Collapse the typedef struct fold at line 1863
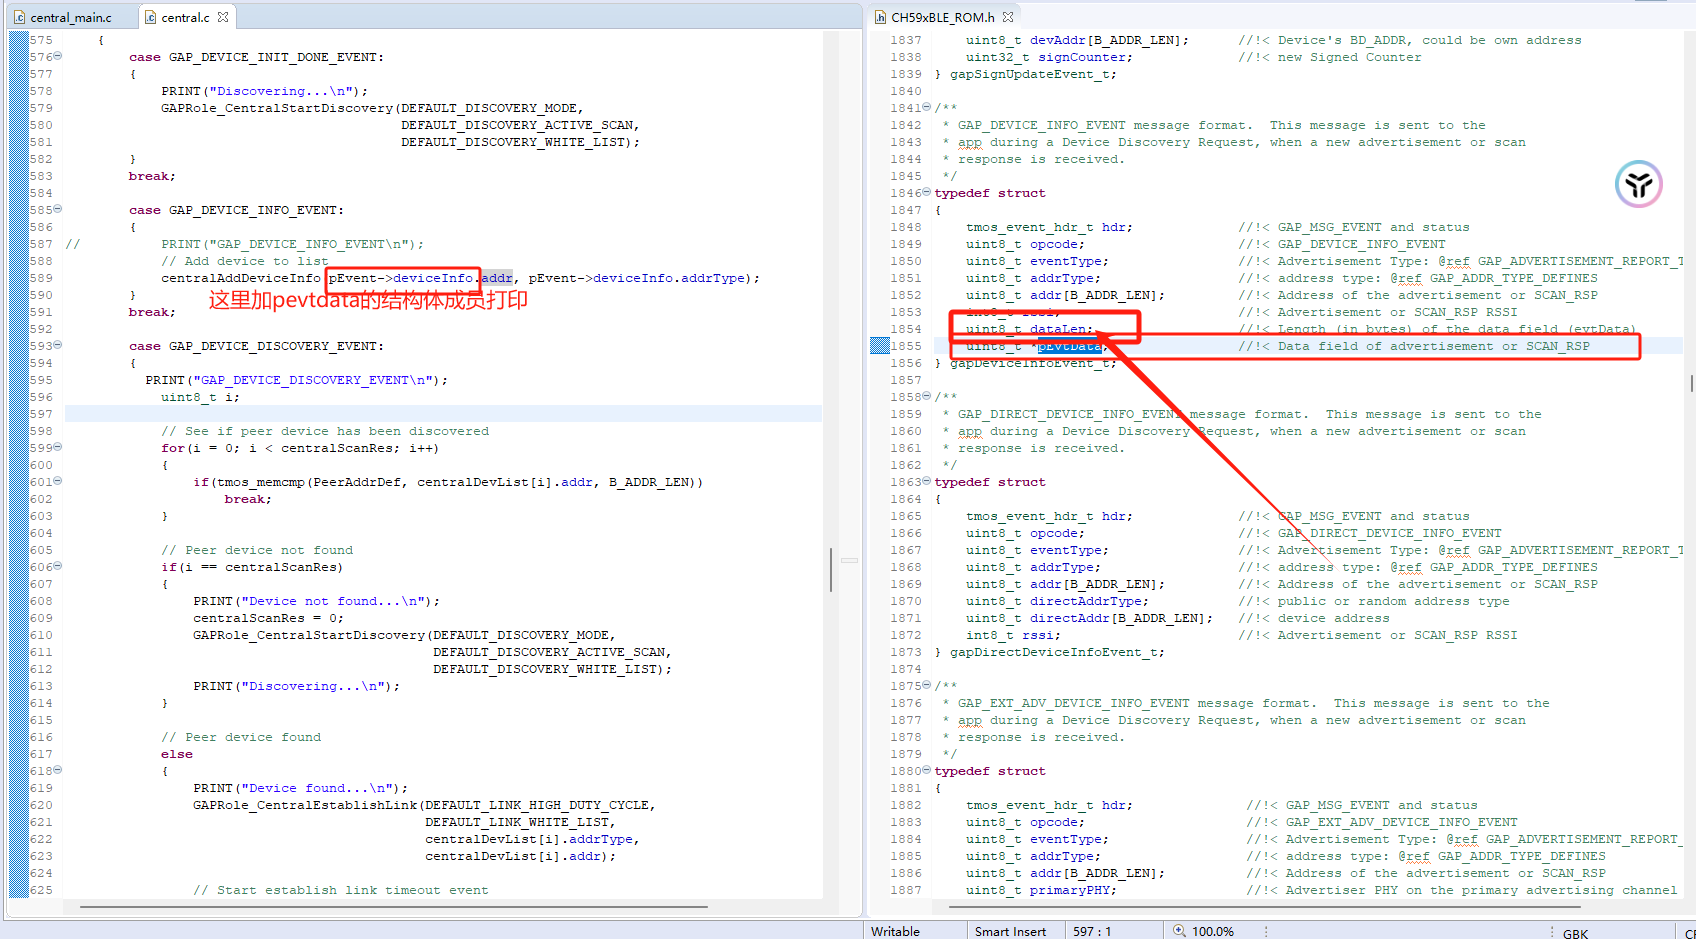The height and width of the screenshot is (939, 1696). click(x=927, y=481)
